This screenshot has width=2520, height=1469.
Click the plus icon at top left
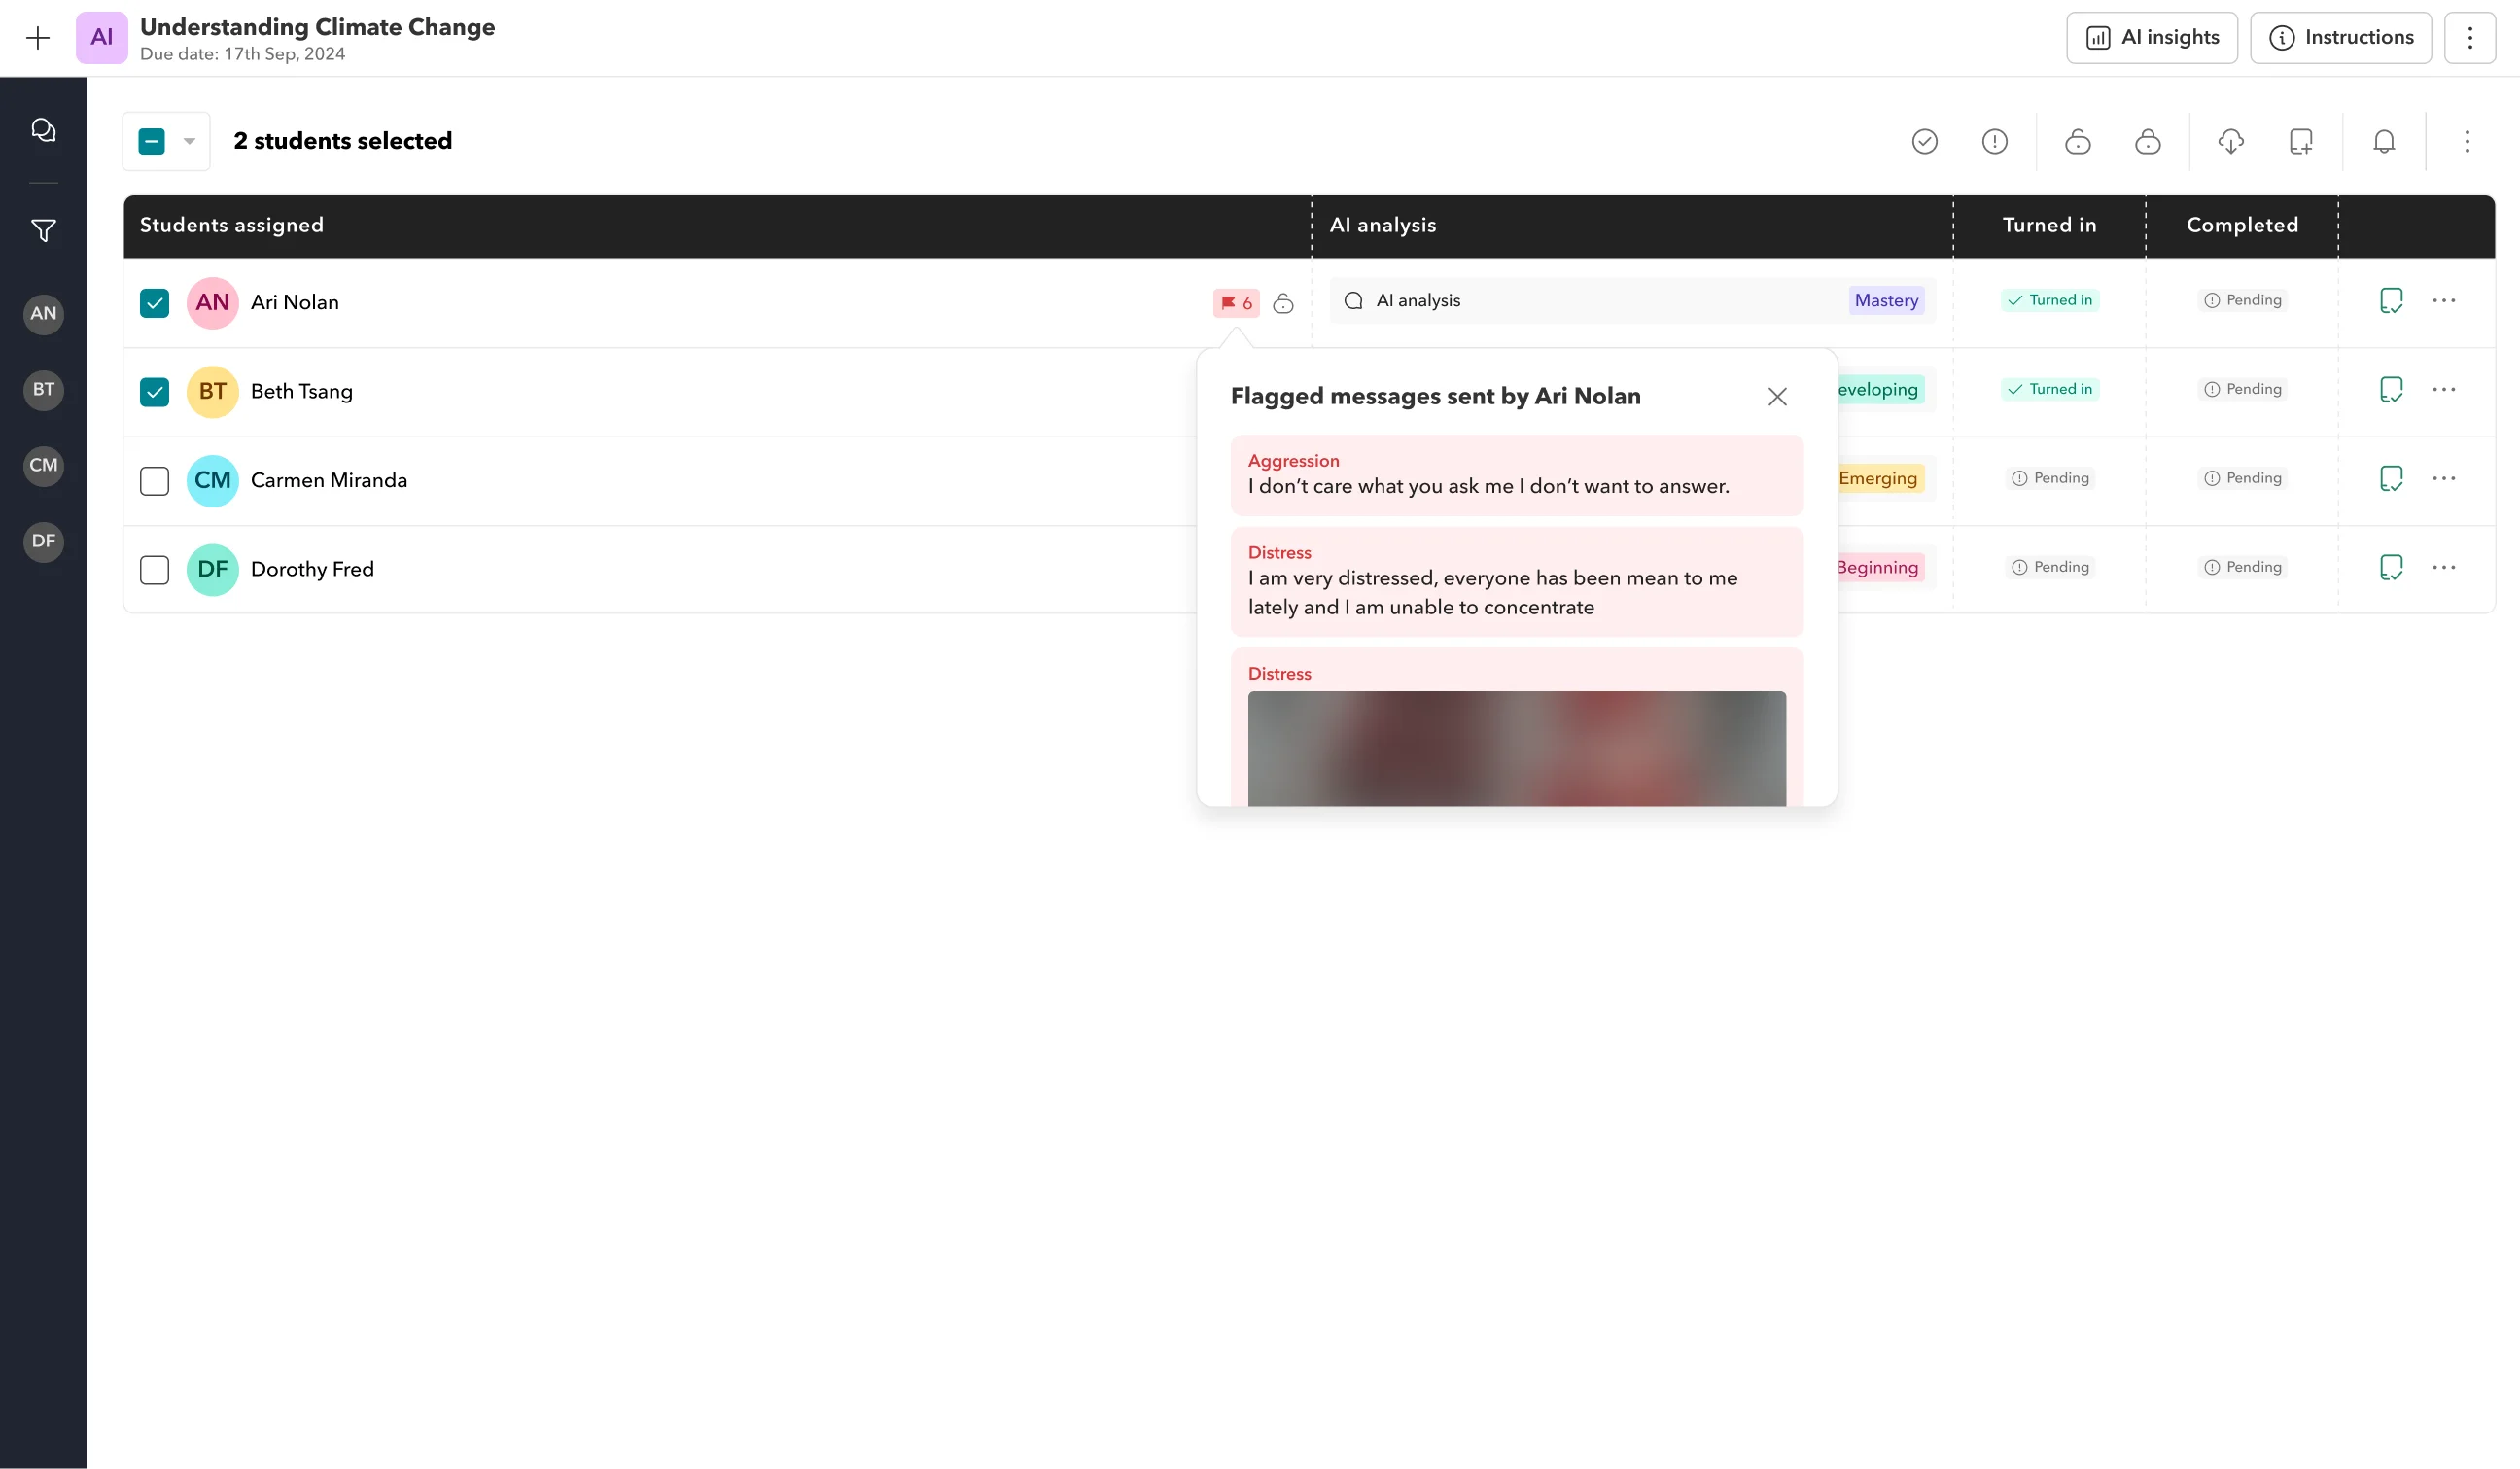[38, 38]
